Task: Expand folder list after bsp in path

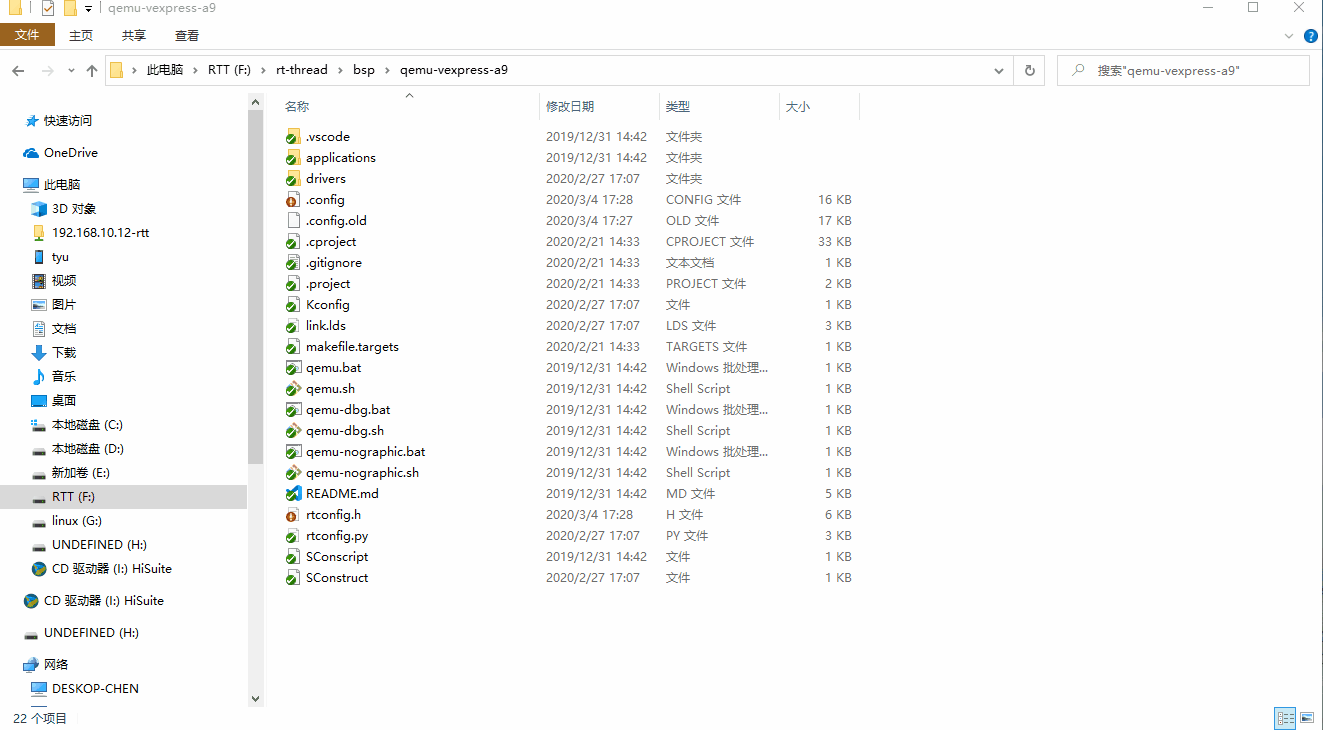Action: (x=387, y=71)
